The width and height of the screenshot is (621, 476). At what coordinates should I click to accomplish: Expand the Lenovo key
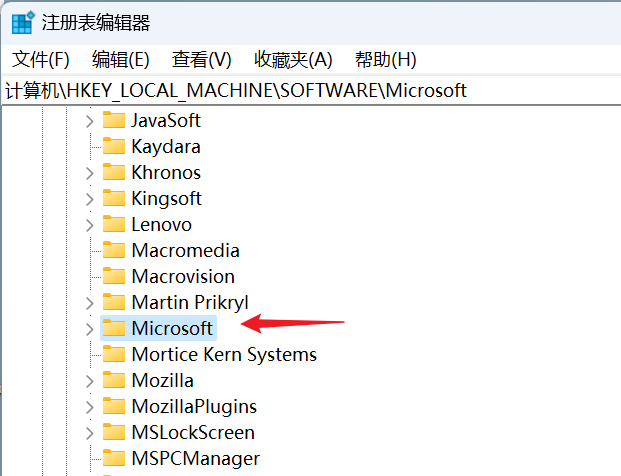(90, 225)
